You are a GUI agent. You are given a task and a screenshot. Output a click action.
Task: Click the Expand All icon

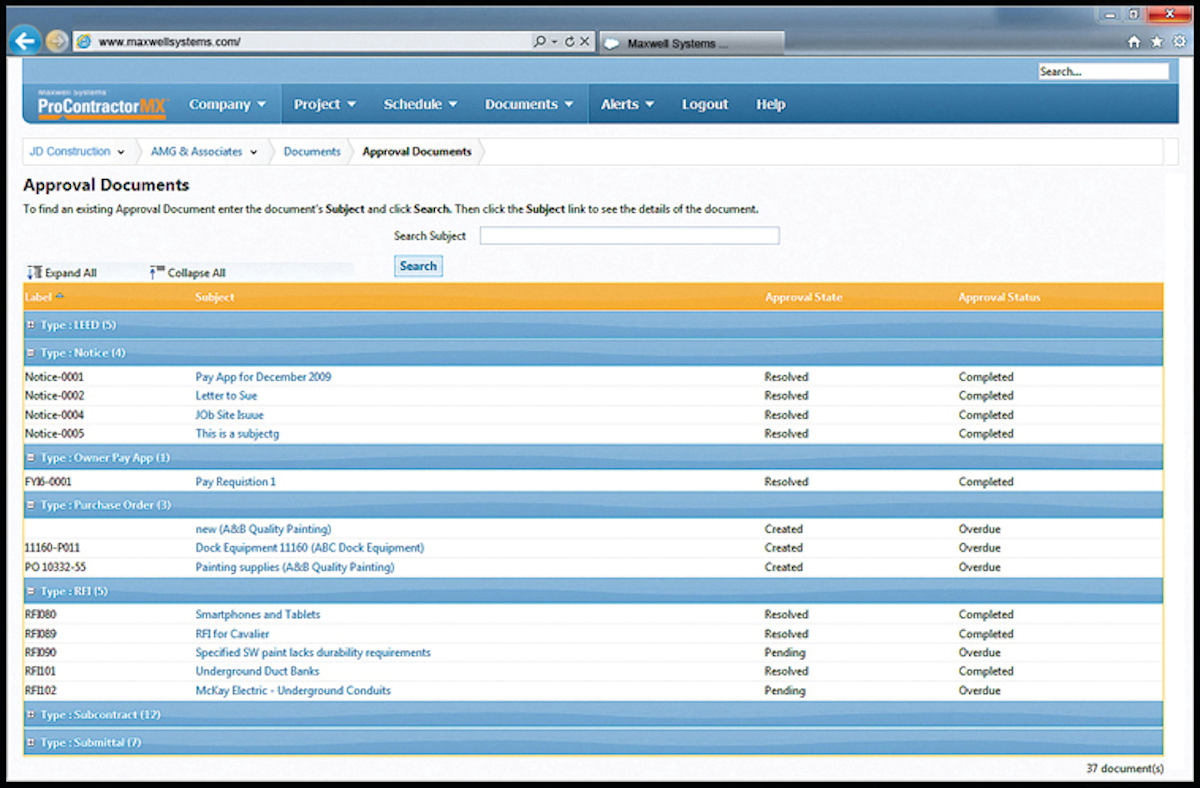click(x=33, y=272)
